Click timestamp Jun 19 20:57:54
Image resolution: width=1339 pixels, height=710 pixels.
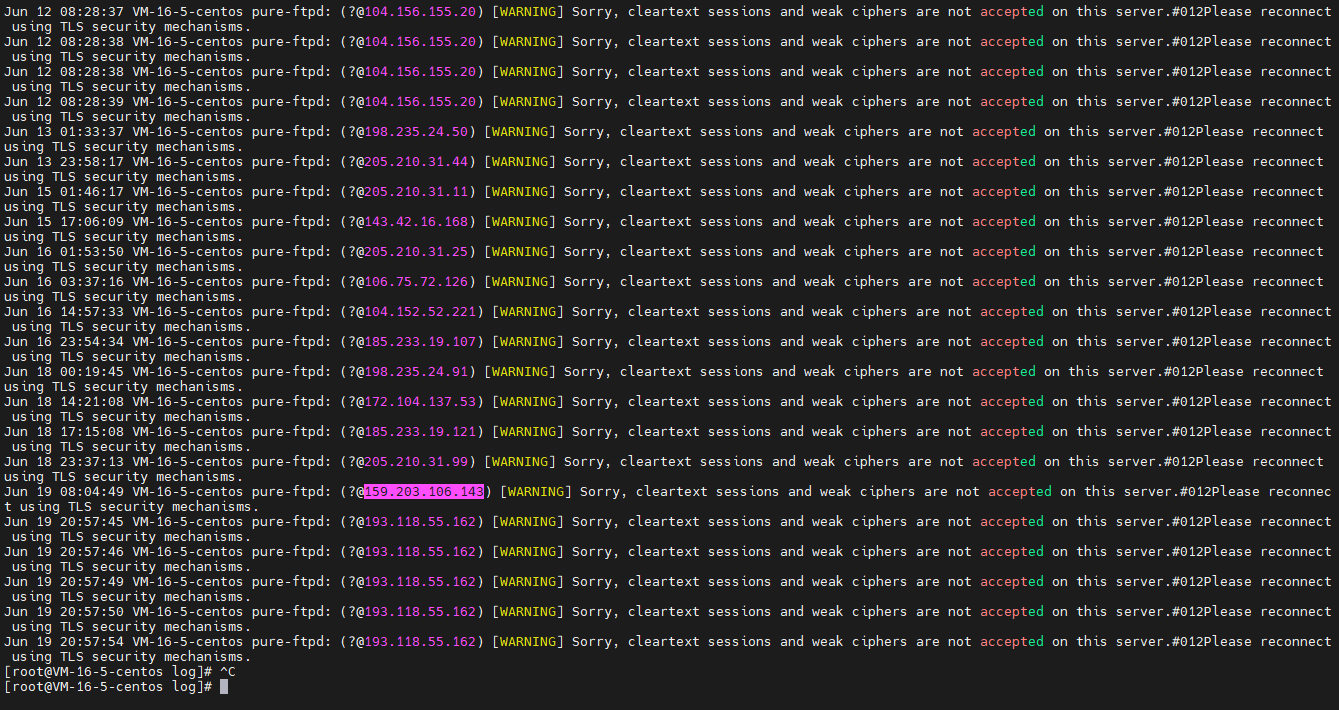point(64,642)
